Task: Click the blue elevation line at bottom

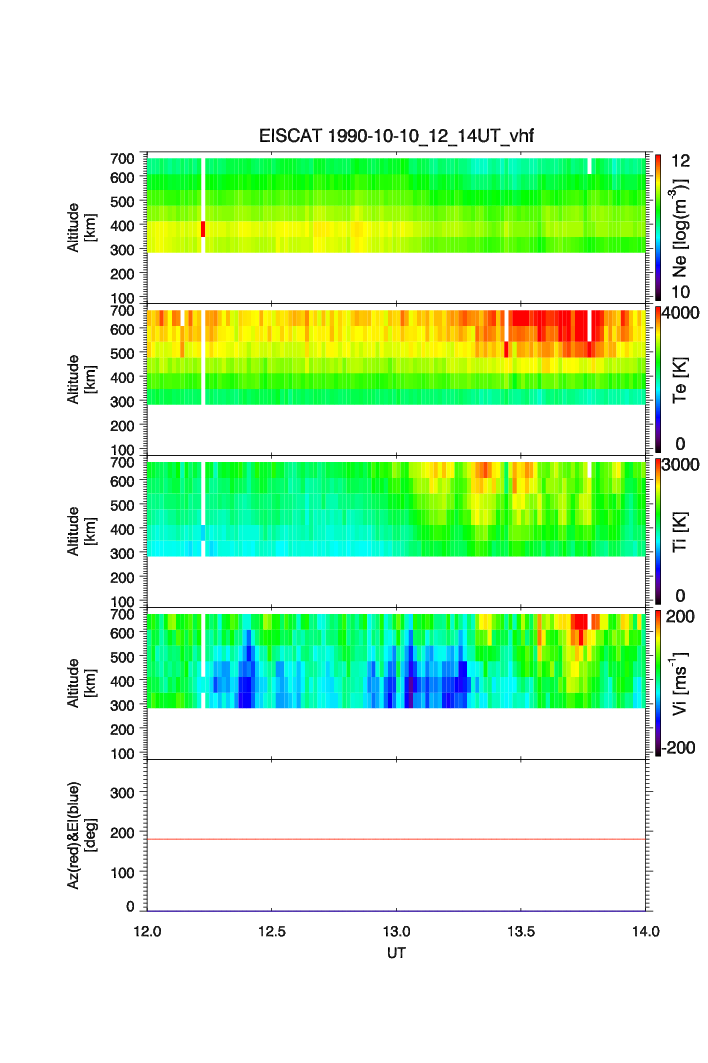Action: (x=396, y=910)
